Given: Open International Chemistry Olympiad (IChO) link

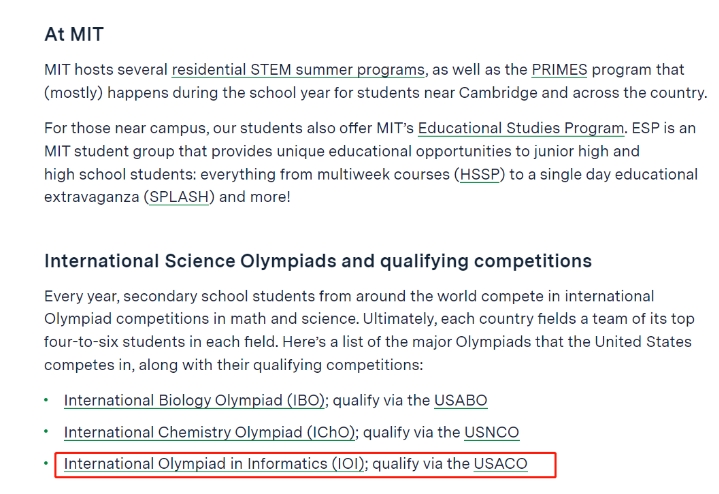Looking at the screenshot, I should point(210,432).
